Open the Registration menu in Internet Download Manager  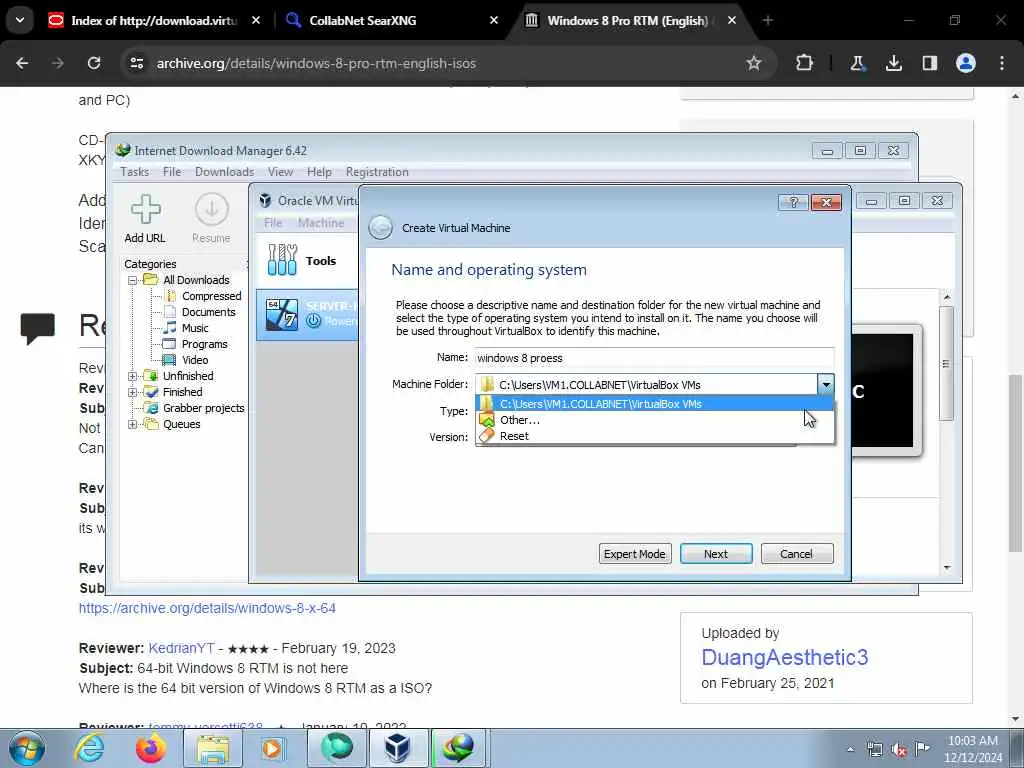(x=377, y=172)
